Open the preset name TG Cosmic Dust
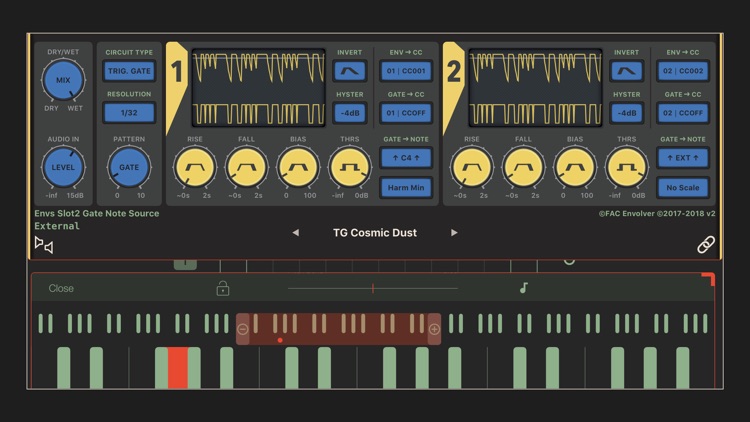 tap(375, 233)
